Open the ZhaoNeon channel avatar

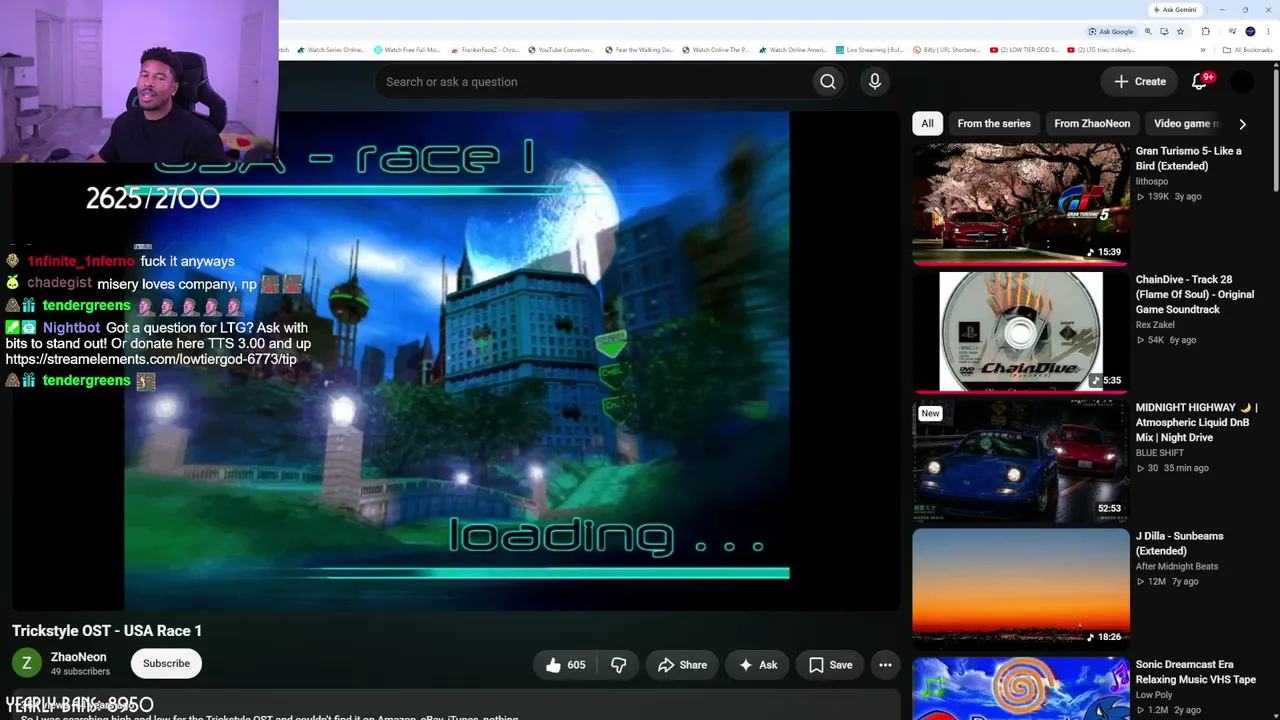27,663
